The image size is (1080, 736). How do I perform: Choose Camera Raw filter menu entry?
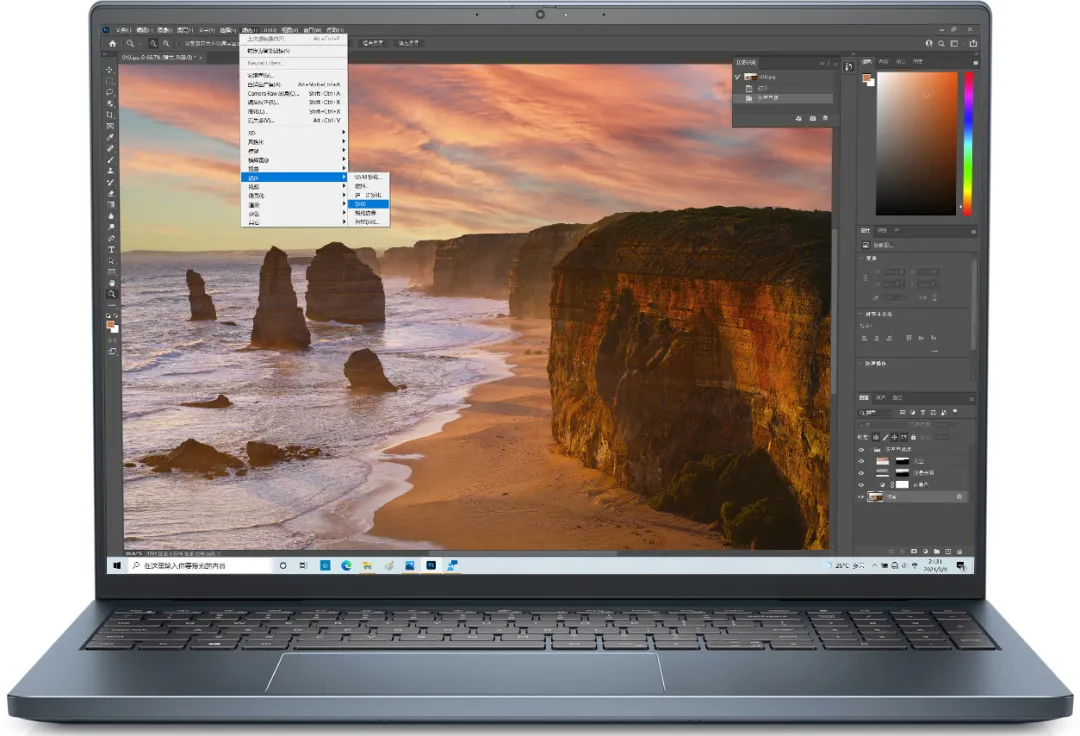(x=293, y=94)
